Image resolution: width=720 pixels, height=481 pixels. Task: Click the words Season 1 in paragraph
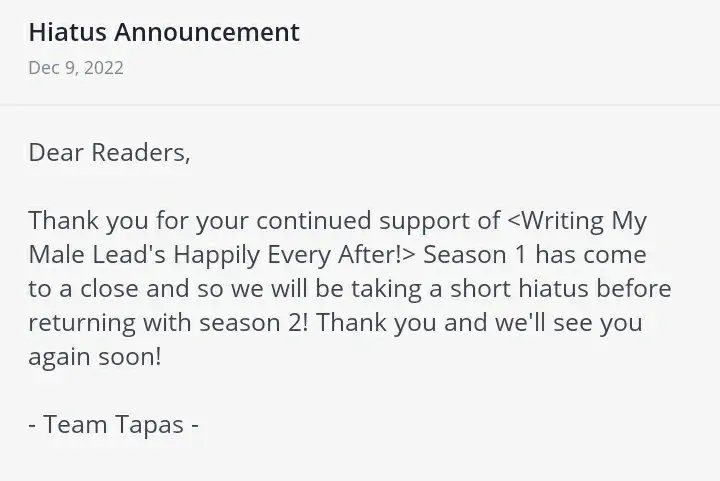click(x=474, y=254)
